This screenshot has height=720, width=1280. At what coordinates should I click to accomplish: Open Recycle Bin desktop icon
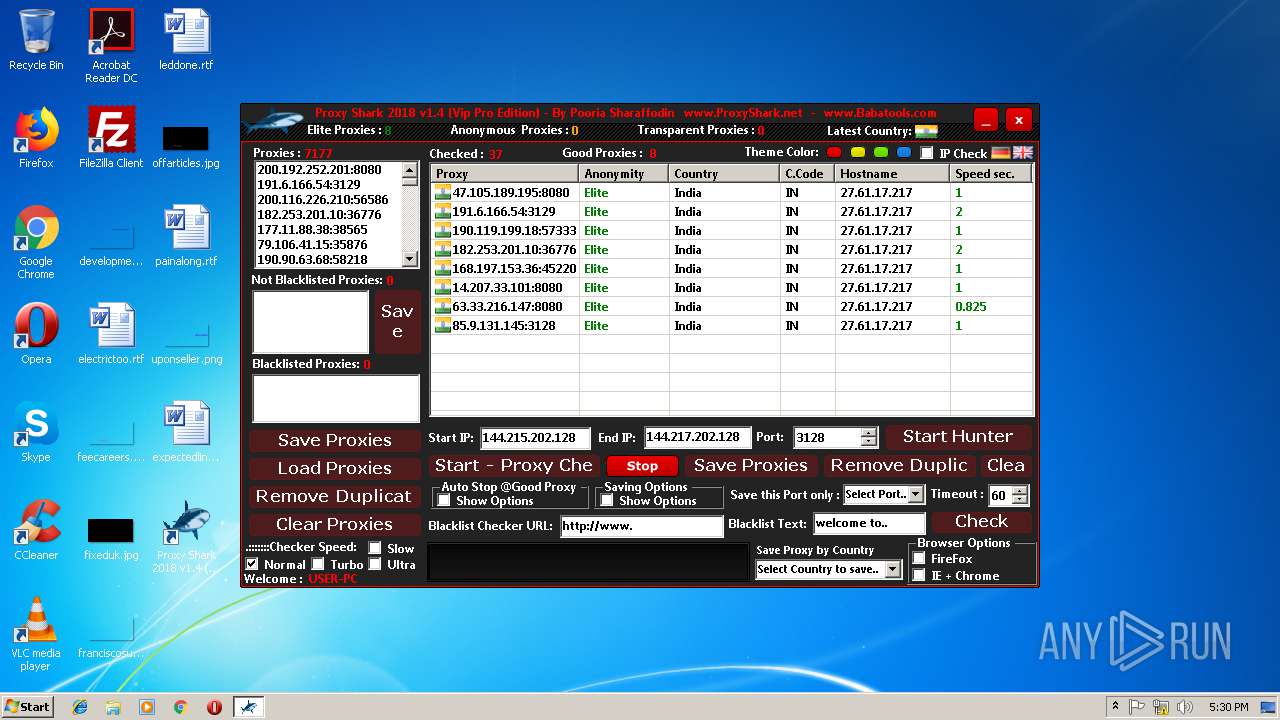[36, 41]
